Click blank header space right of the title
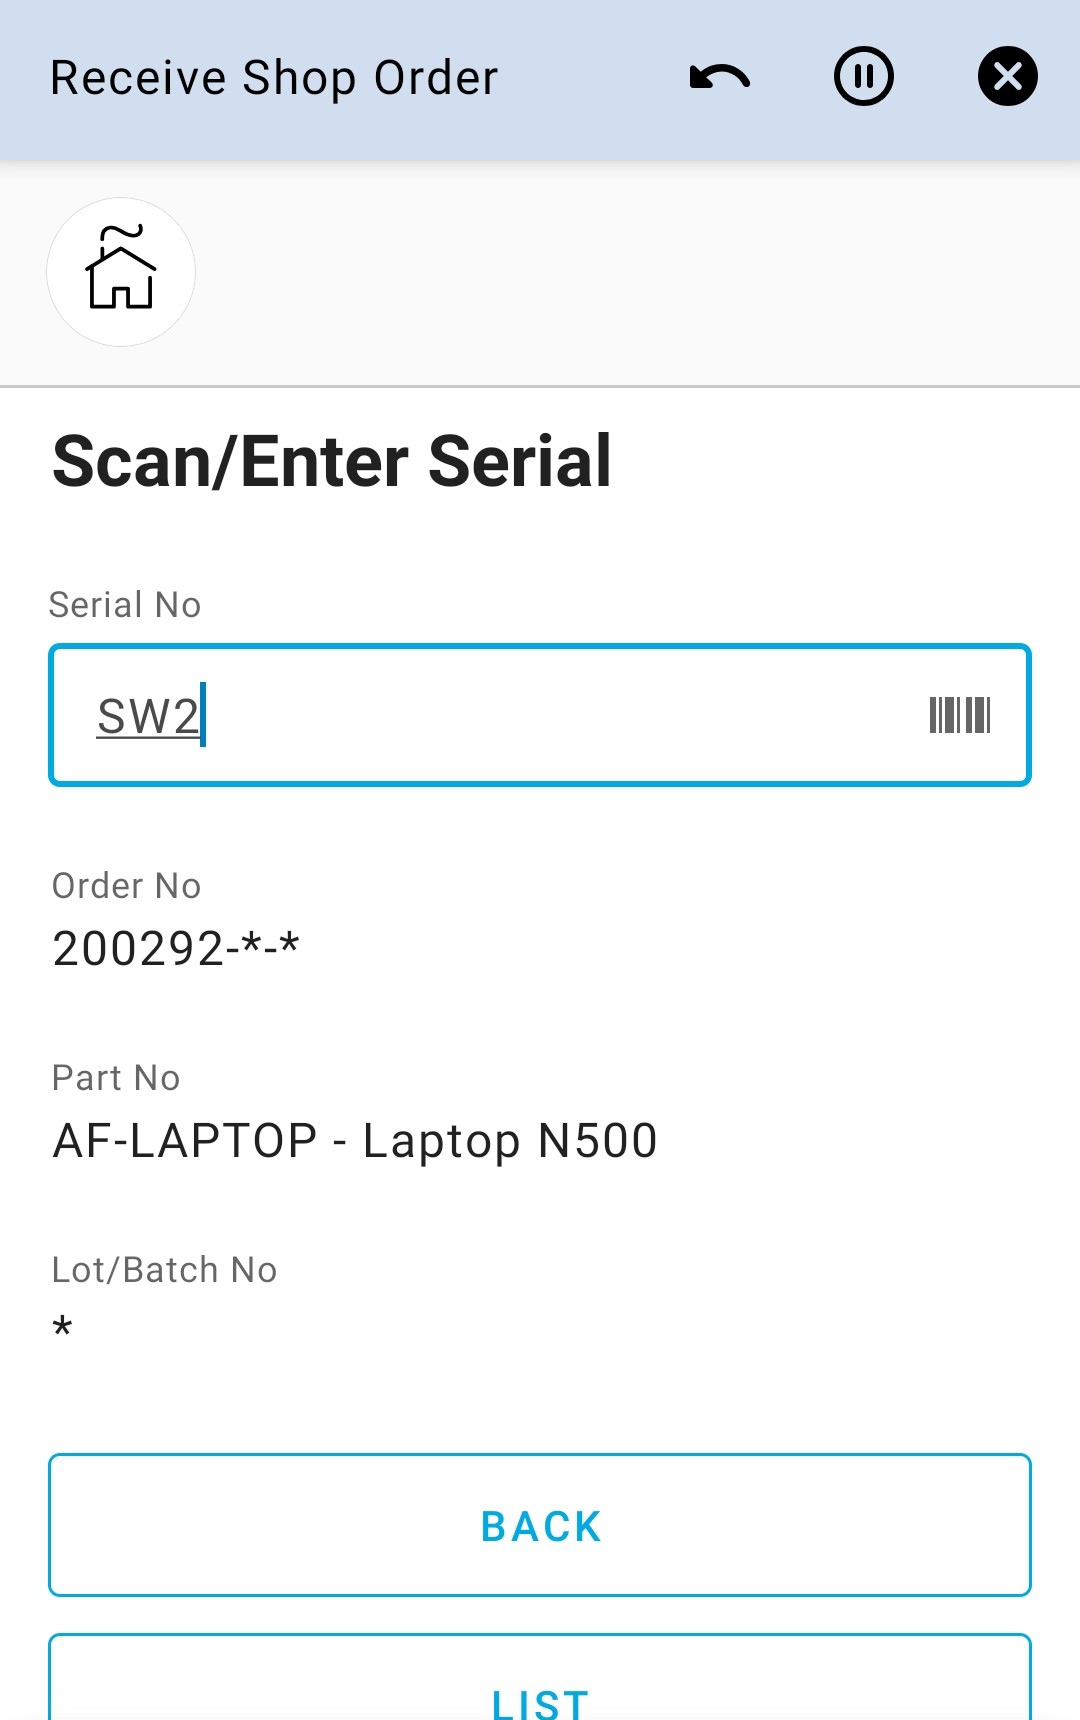Viewport: 1080px width, 1720px height. (x=590, y=78)
